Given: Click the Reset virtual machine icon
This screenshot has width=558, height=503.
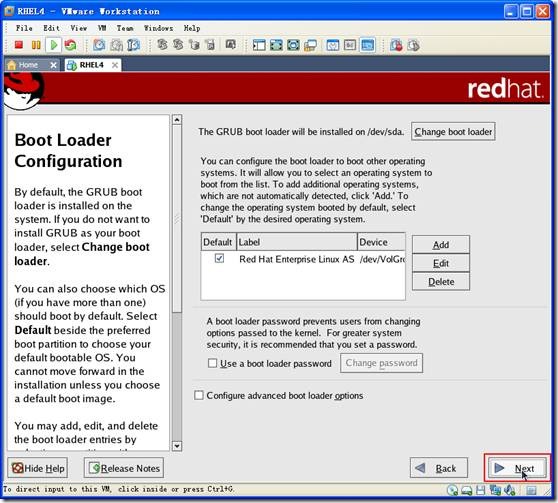Looking at the screenshot, I should click(x=70, y=45).
